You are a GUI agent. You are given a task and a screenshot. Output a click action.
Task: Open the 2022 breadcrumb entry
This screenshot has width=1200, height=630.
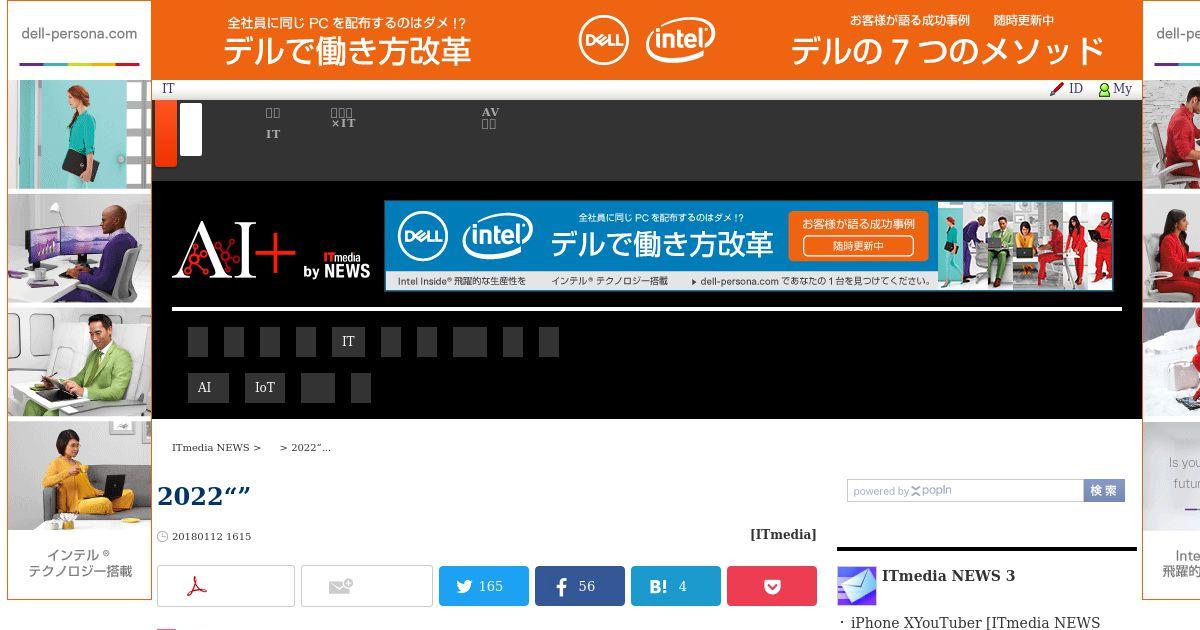[x=311, y=448]
